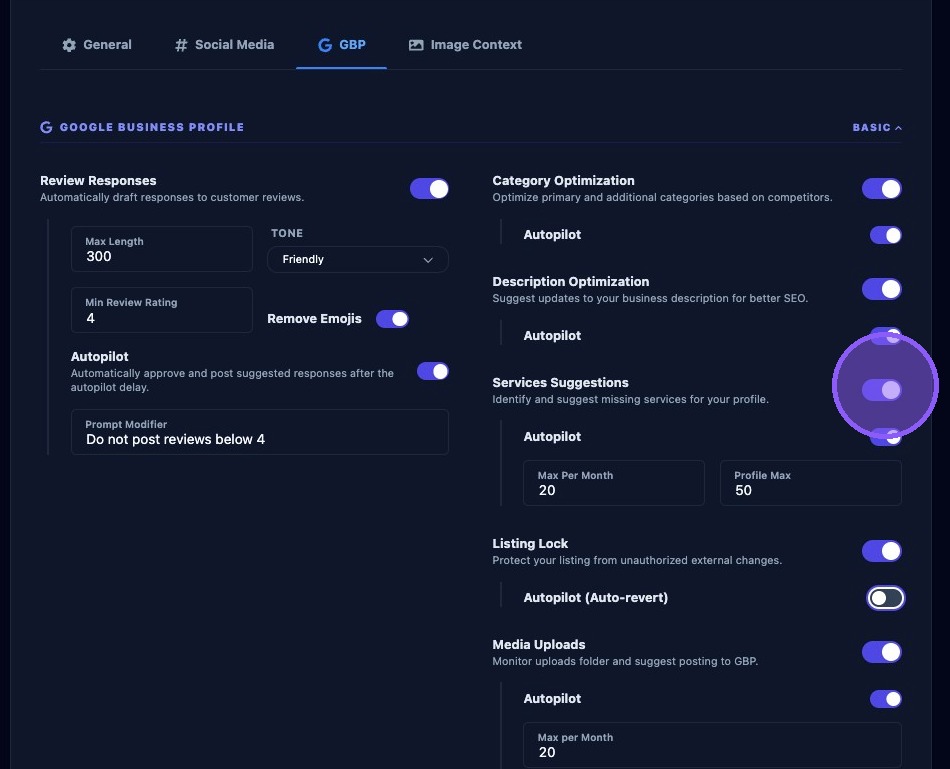Screen dimensions: 950x769
Task: Click the hashtag icon beside Social Media
Action: coord(181,45)
